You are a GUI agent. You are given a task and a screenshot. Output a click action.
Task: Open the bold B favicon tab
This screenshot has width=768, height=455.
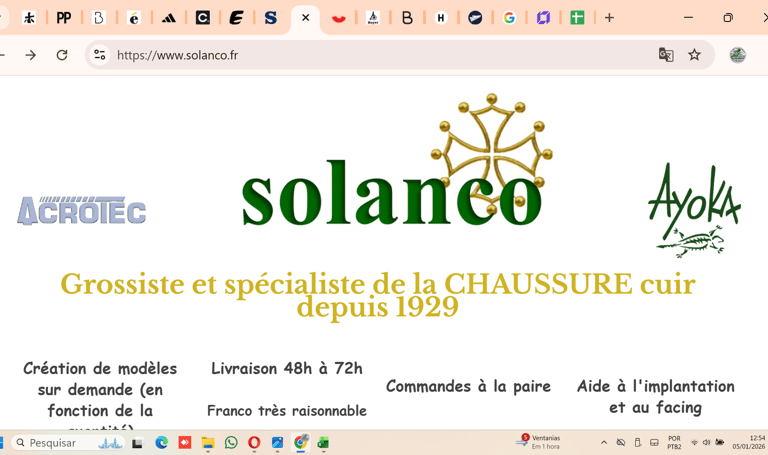407,18
